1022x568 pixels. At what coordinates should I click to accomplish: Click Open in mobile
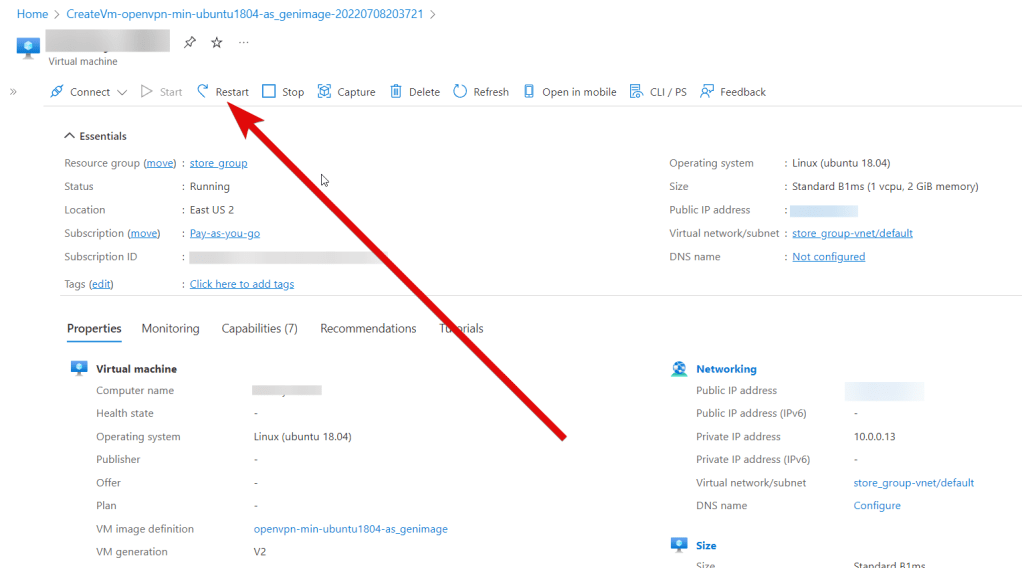[x=569, y=92]
